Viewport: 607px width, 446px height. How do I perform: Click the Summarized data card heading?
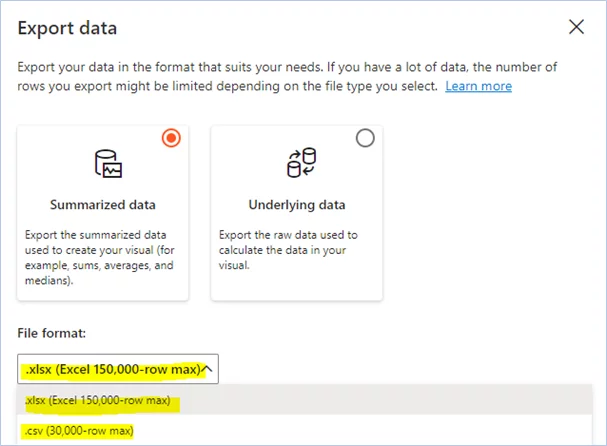coord(103,205)
